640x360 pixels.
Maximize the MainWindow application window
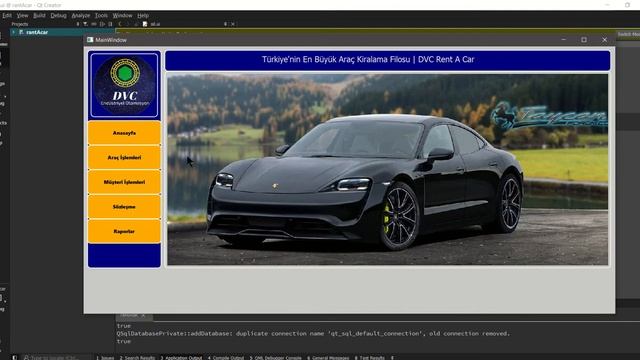[584, 40]
